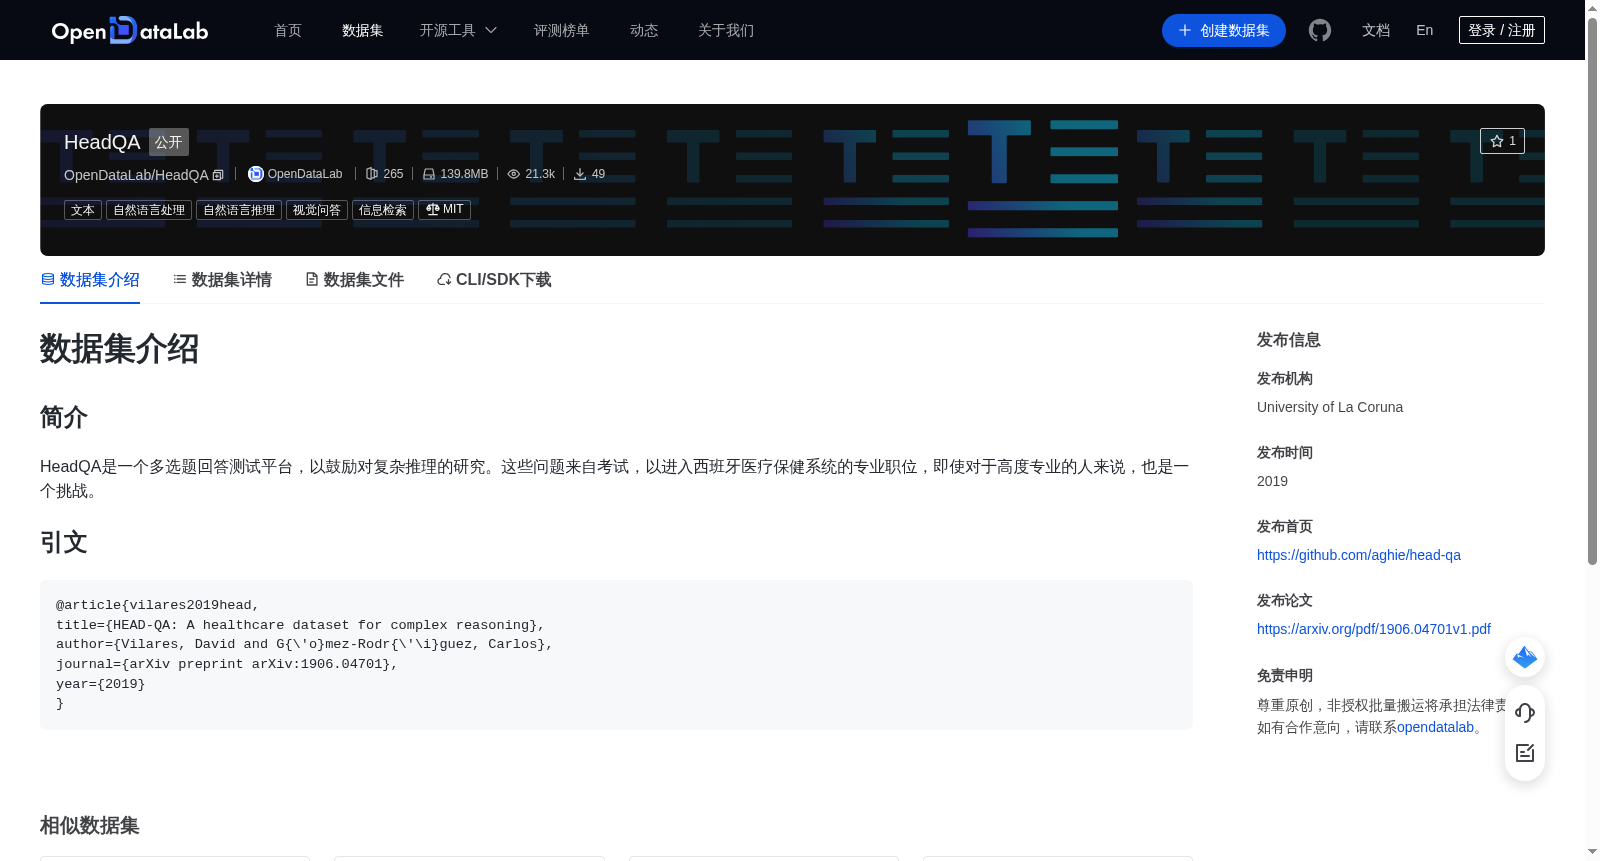
Task: Click the 登录 / 注册 button
Action: pyautogui.click(x=1502, y=30)
